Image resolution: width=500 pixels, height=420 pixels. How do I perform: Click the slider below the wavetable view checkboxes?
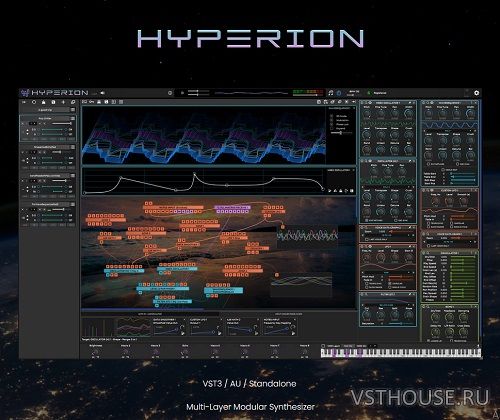[x=341, y=133]
